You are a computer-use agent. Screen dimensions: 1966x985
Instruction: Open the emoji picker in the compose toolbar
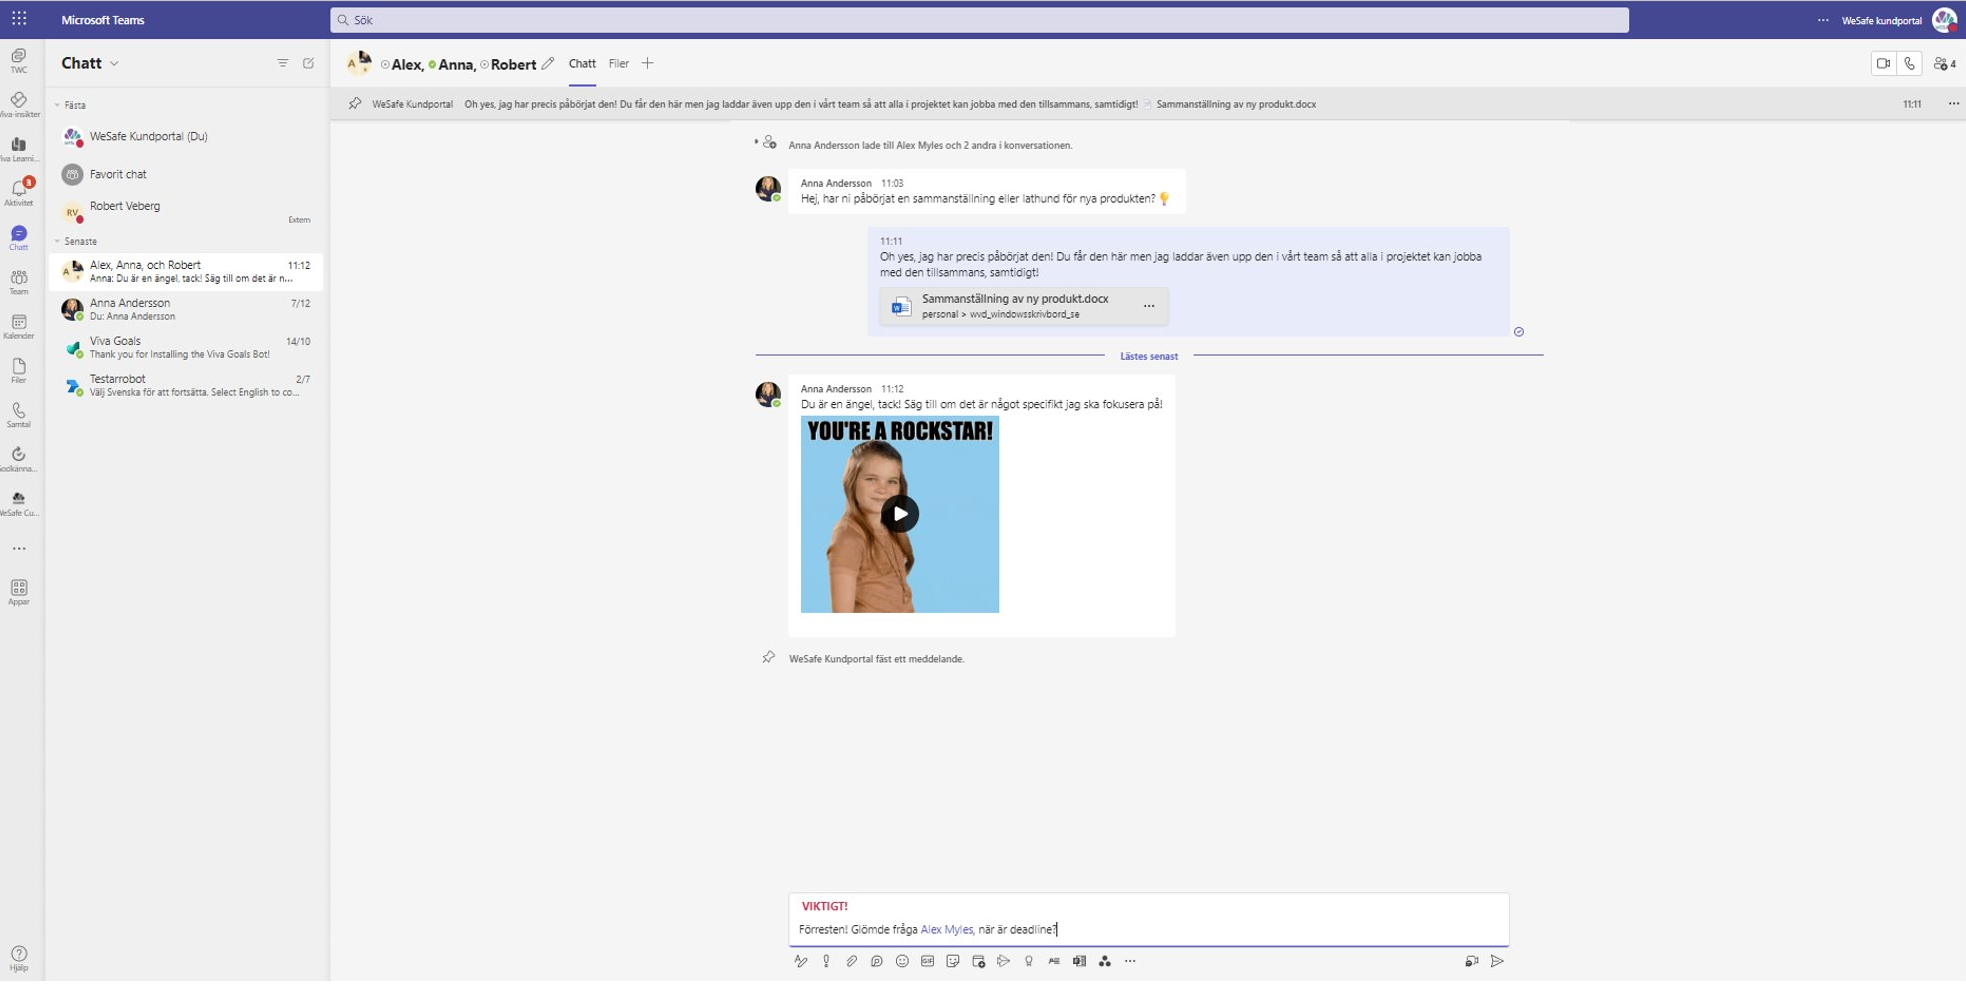tap(902, 961)
